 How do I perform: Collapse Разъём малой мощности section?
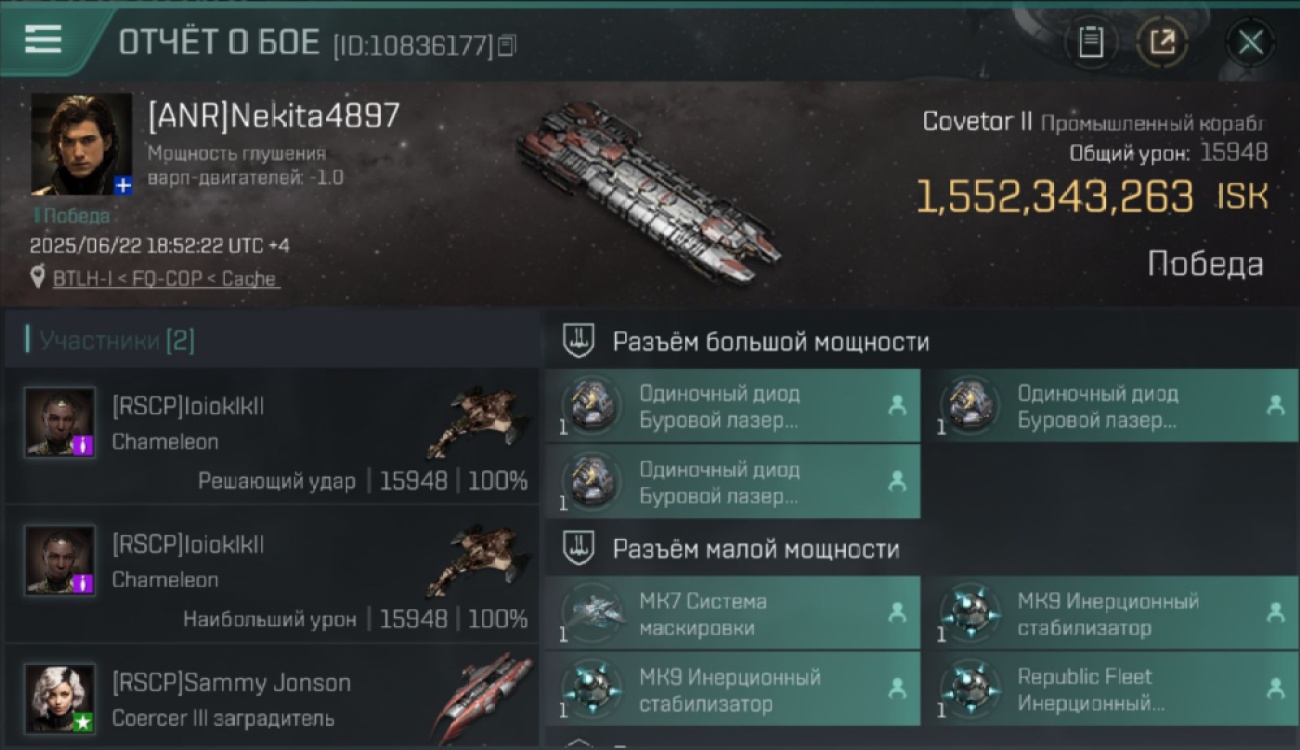579,549
